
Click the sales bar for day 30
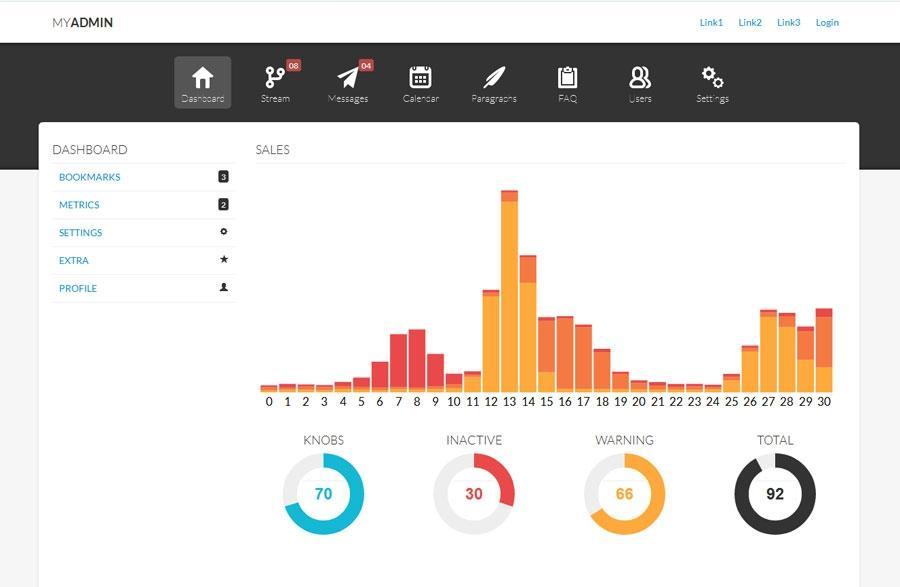point(824,351)
